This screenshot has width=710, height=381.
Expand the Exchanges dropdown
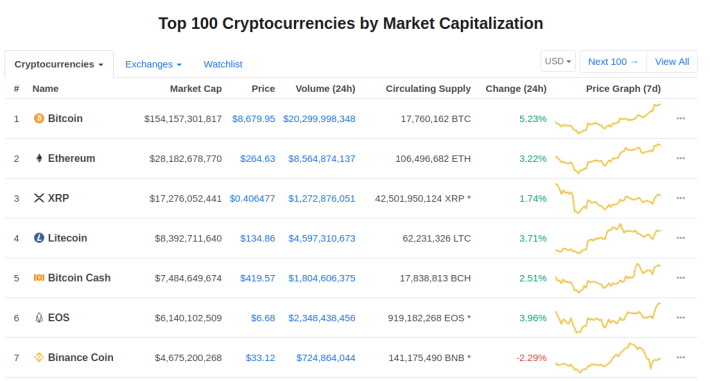[153, 64]
